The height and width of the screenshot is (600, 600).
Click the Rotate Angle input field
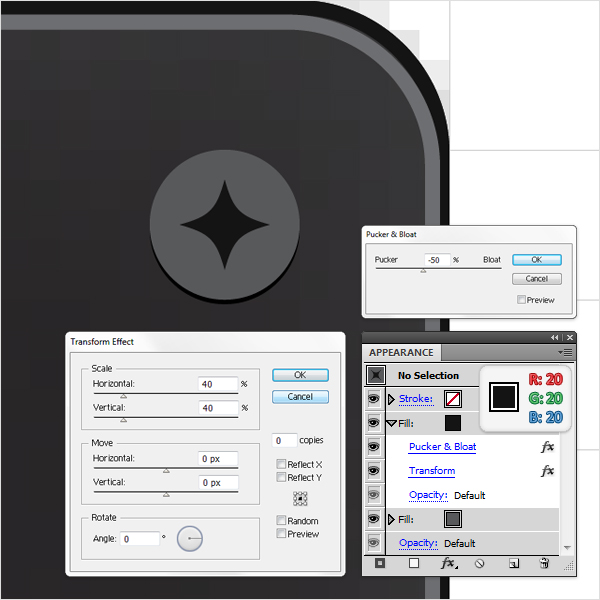[x=139, y=539]
